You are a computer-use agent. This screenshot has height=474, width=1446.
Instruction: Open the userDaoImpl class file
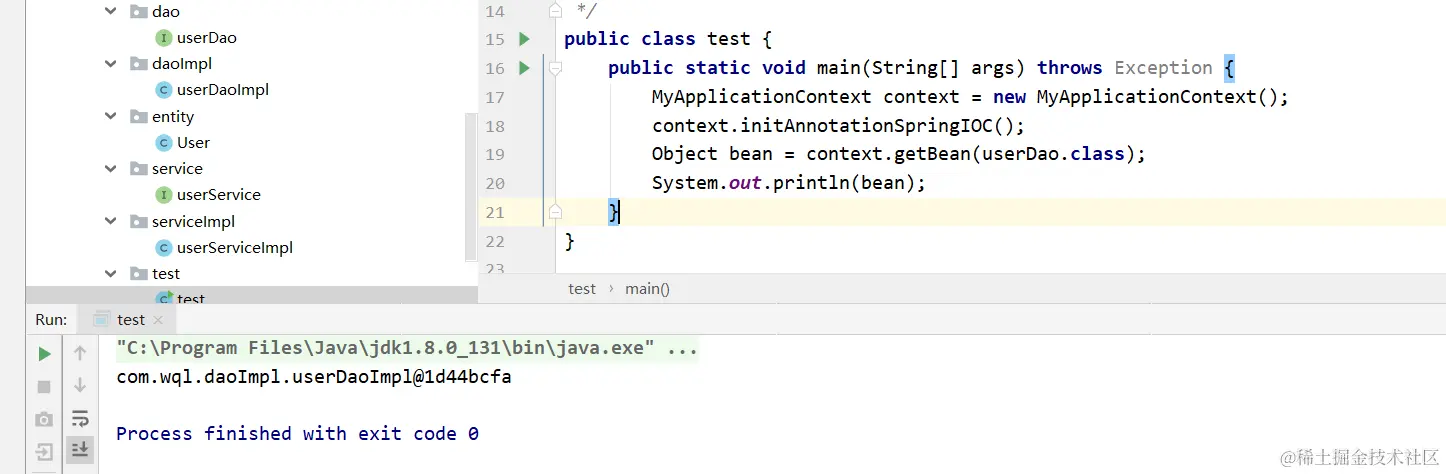click(x=222, y=90)
